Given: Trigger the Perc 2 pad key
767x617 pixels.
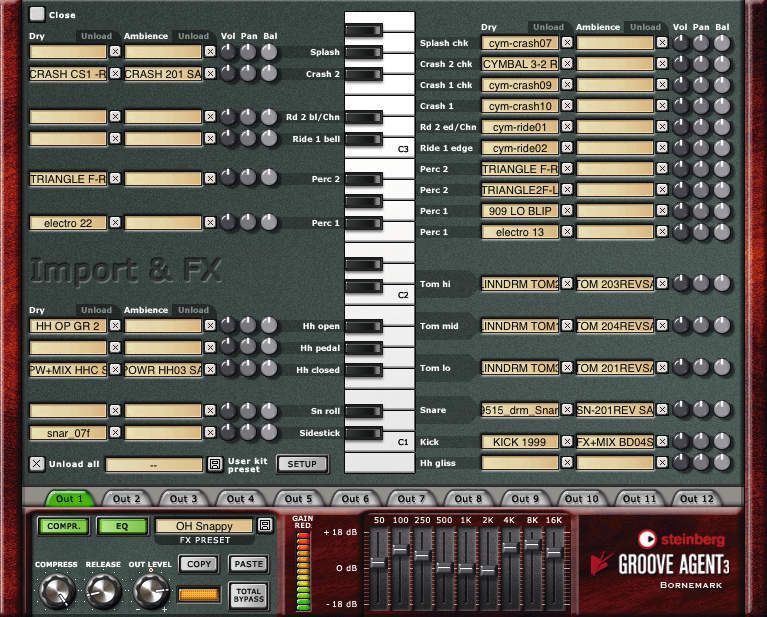Looking at the screenshot, I should pos(363,179).
